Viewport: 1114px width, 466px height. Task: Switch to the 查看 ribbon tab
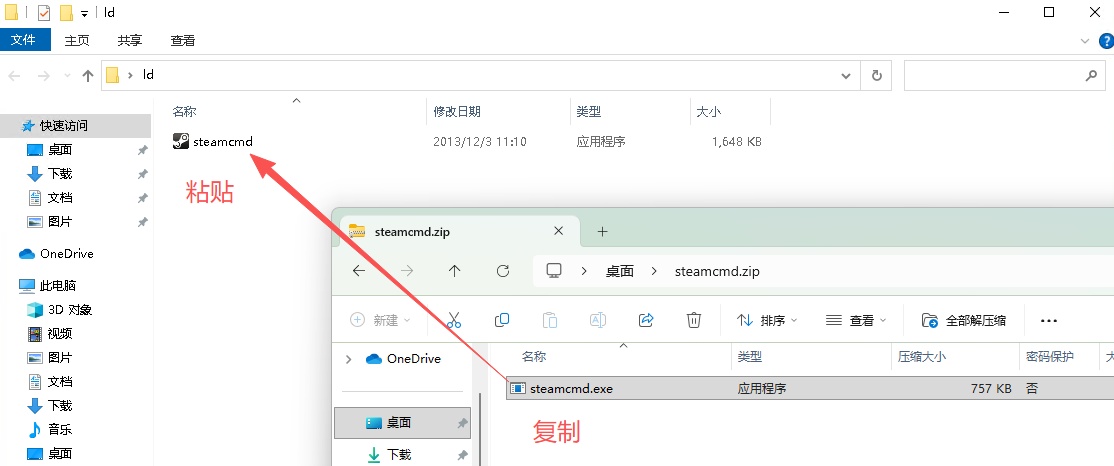(x=183, y=40)
